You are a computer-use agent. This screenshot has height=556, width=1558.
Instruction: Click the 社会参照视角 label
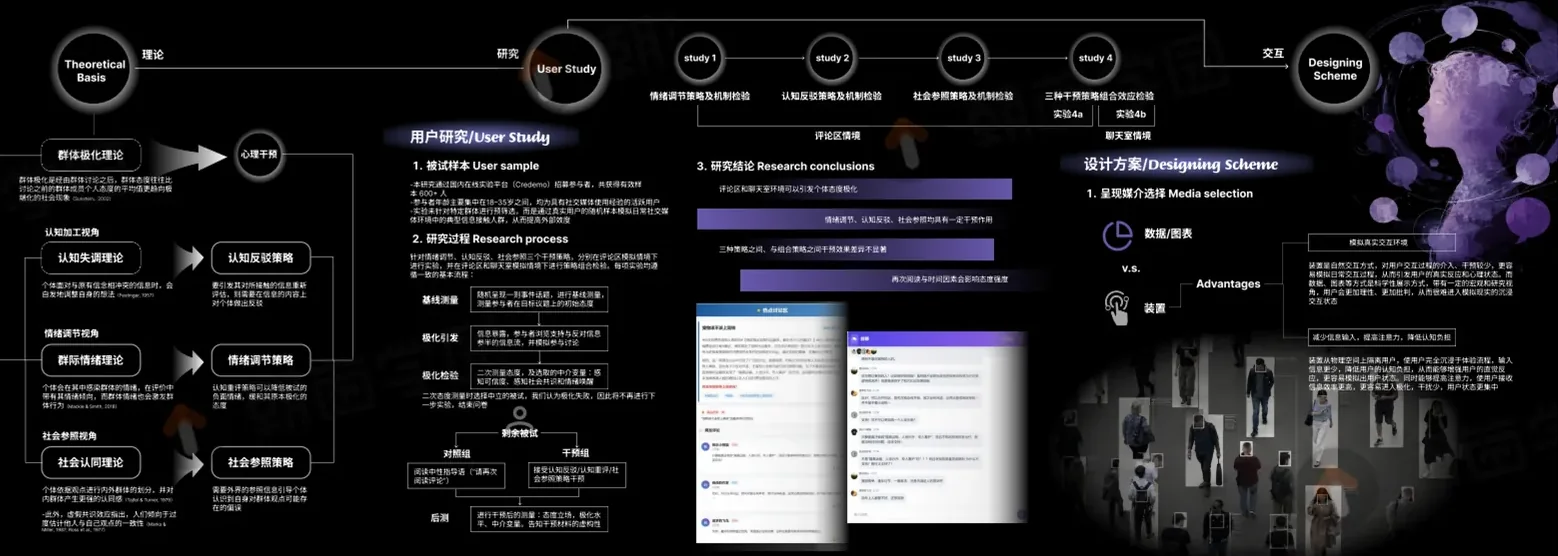point(71,436)
